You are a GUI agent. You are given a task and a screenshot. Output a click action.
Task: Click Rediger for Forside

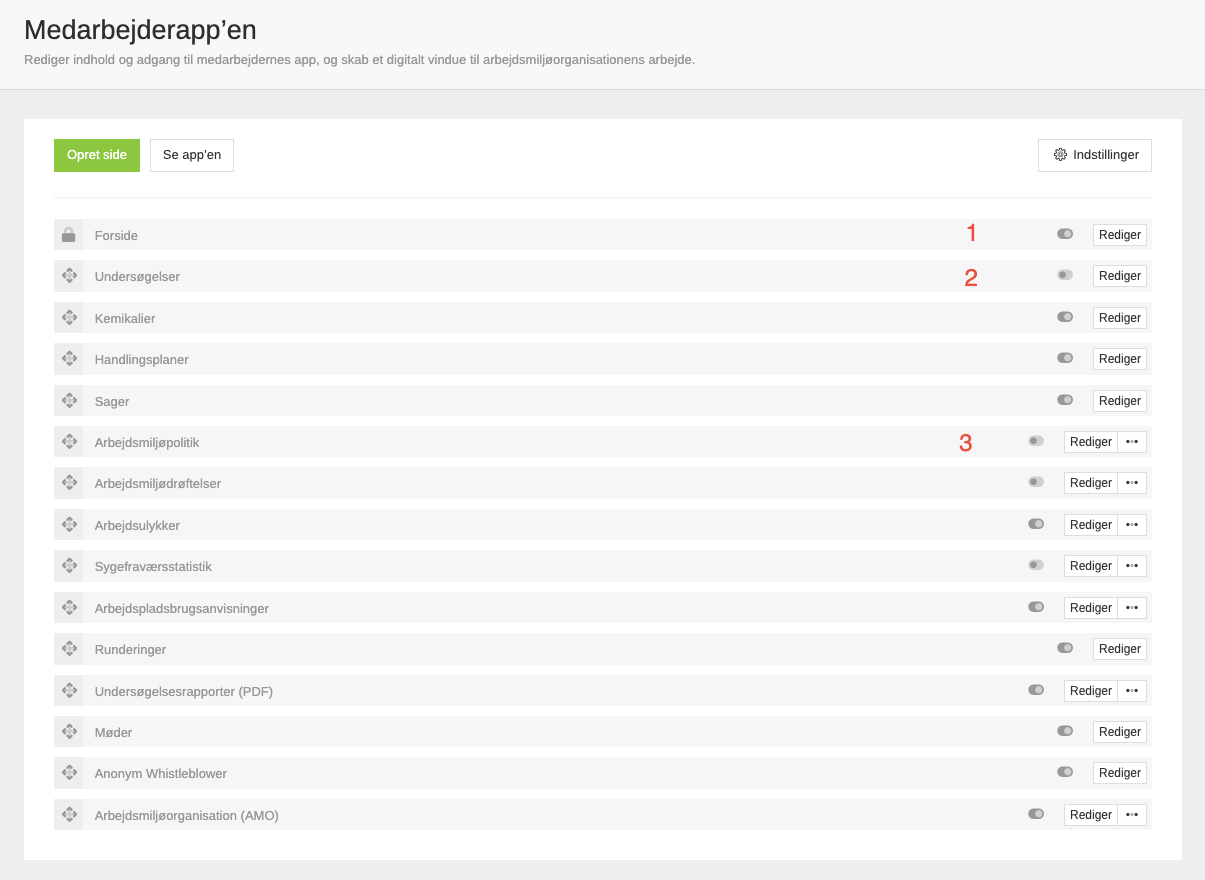tap(1120, 235)
